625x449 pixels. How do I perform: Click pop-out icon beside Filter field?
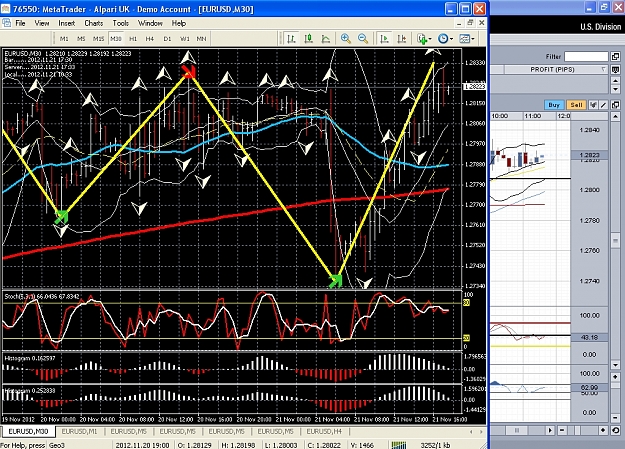coord(615,57)
